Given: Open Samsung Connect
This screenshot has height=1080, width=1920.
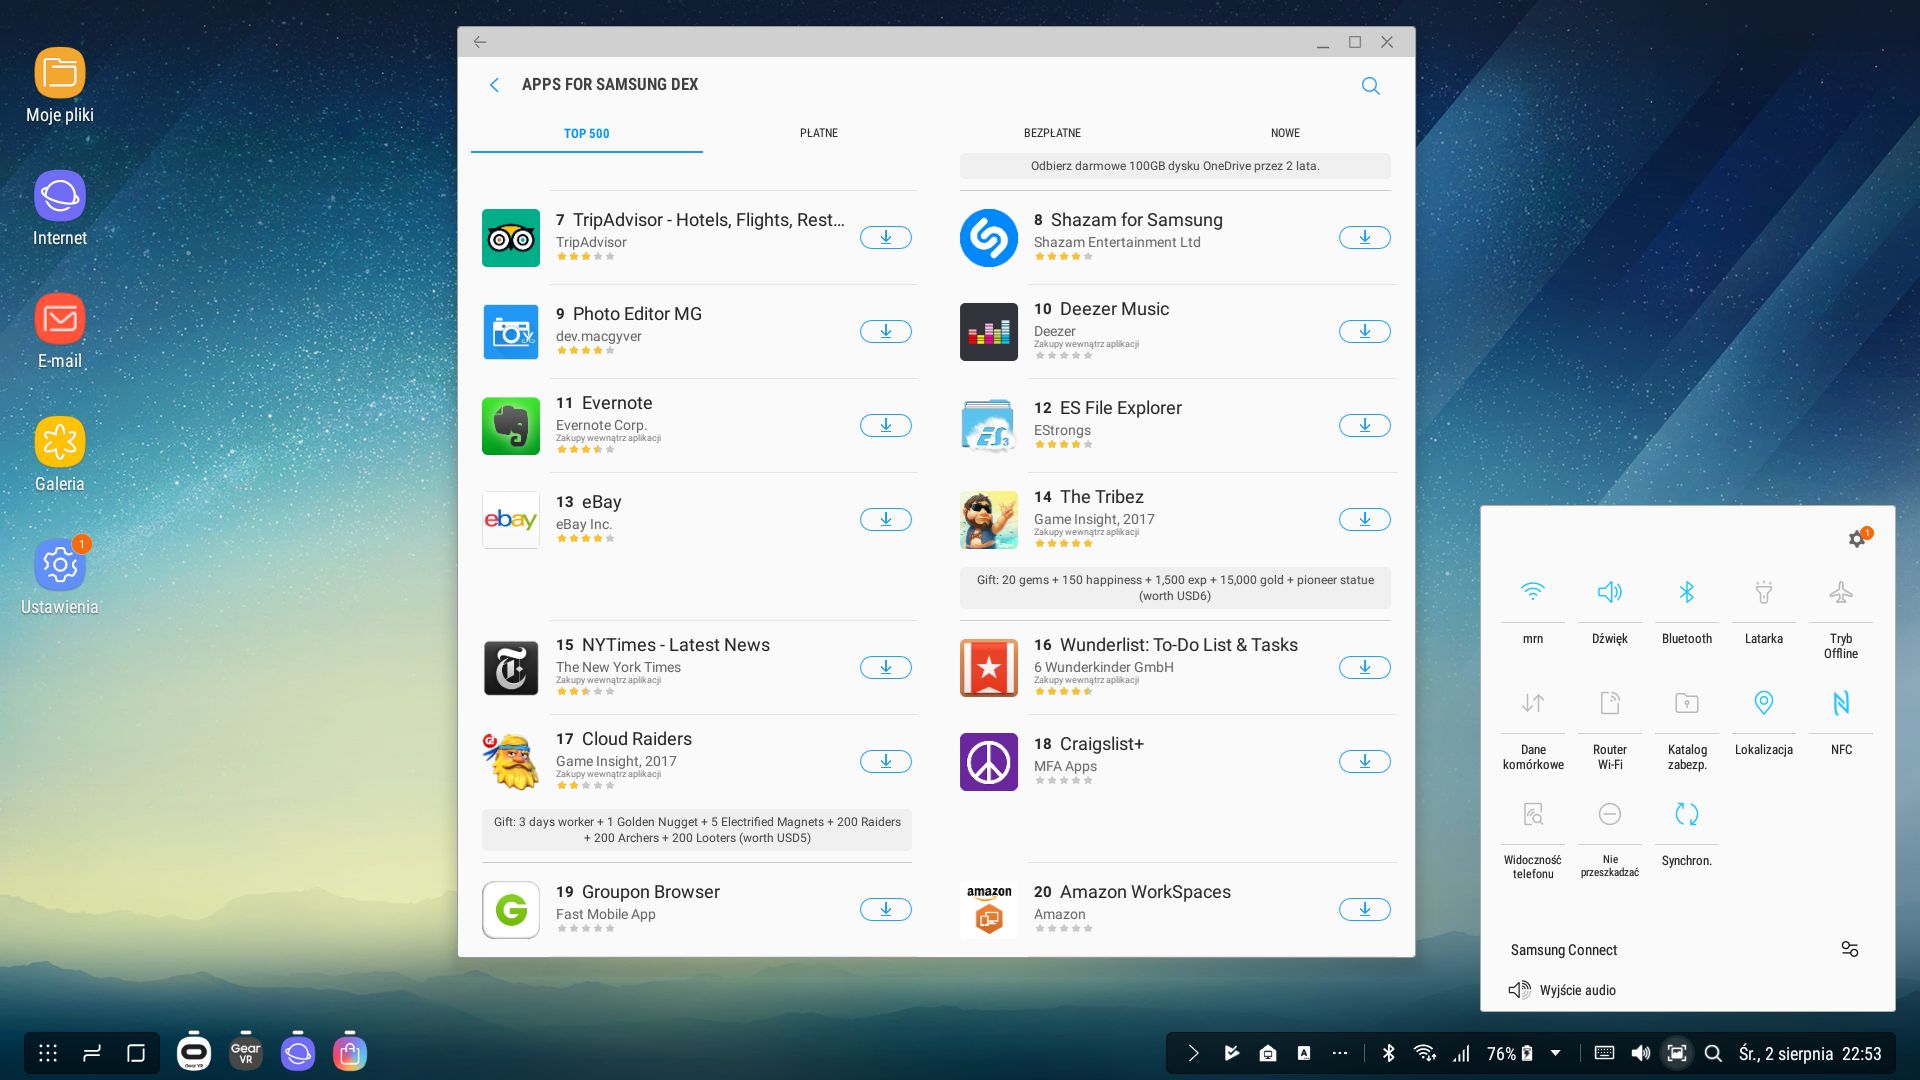Looking at the screenshot, I should coord(1564,950).
